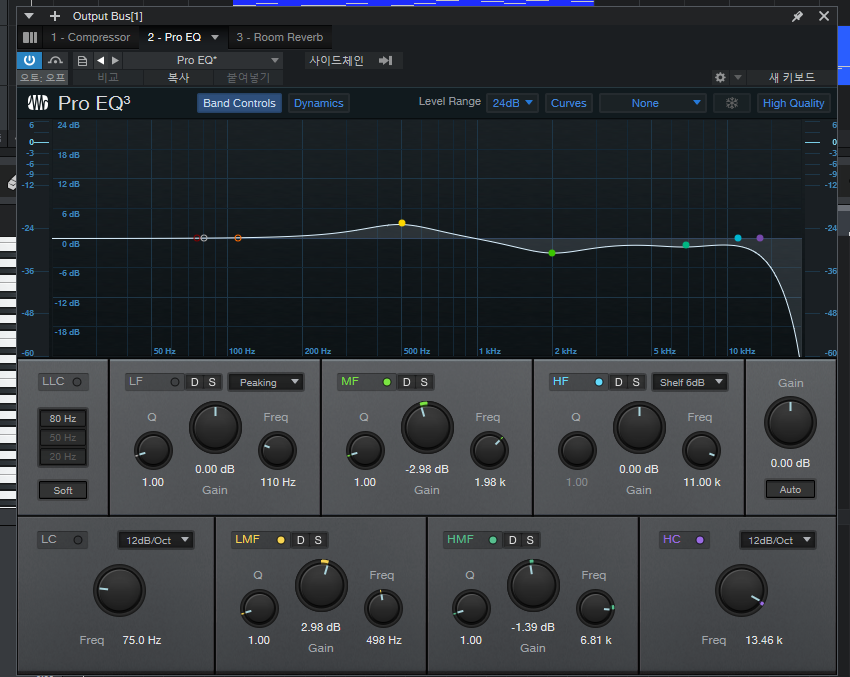Click the snowflake freeze spectrum icon
Viewport: 850px width, 677px height.
732,103
